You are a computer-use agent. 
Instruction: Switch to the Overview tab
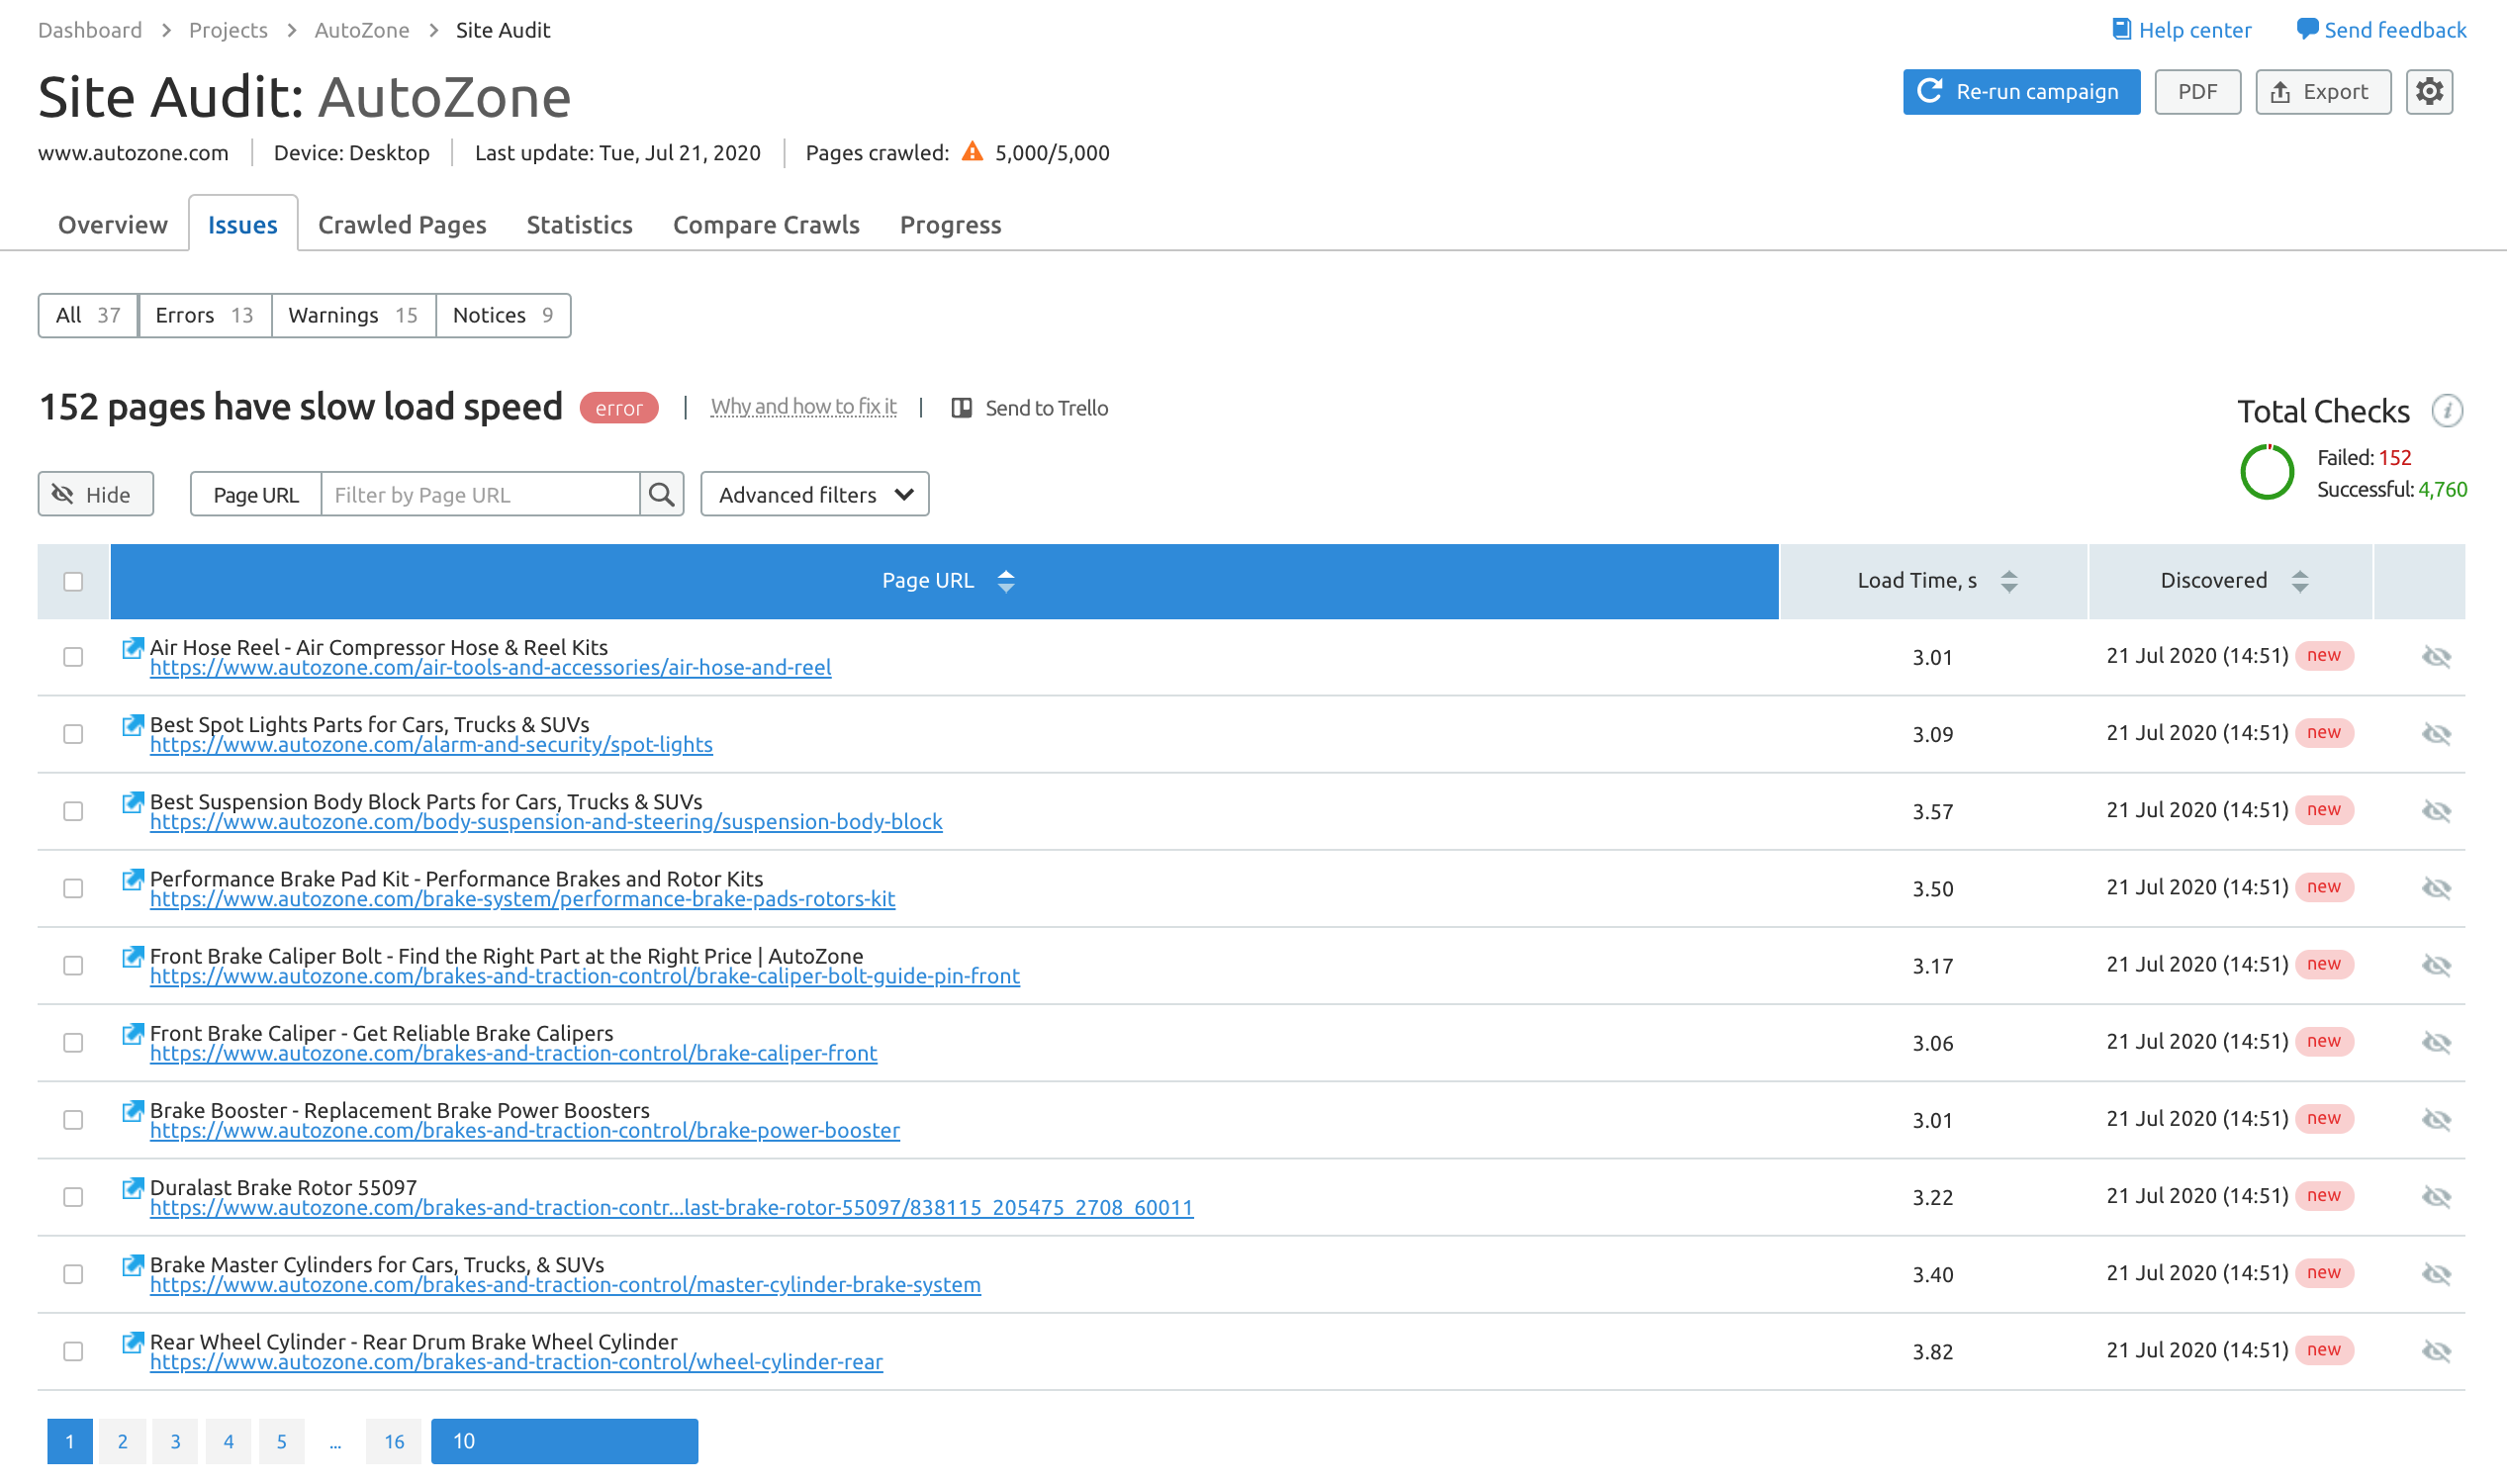[x=113, y=224]
